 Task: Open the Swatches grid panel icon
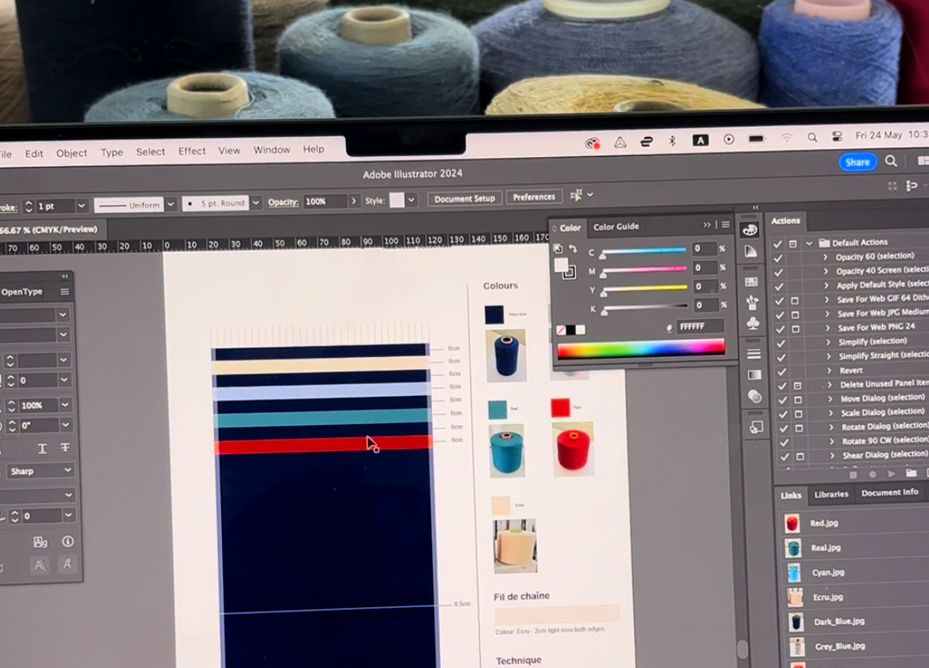coord(751,281)
